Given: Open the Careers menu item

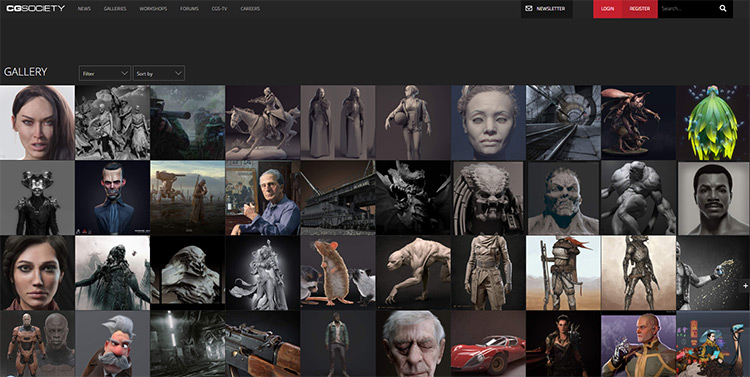Looking at the screenshot, I should tap(250, 9).
